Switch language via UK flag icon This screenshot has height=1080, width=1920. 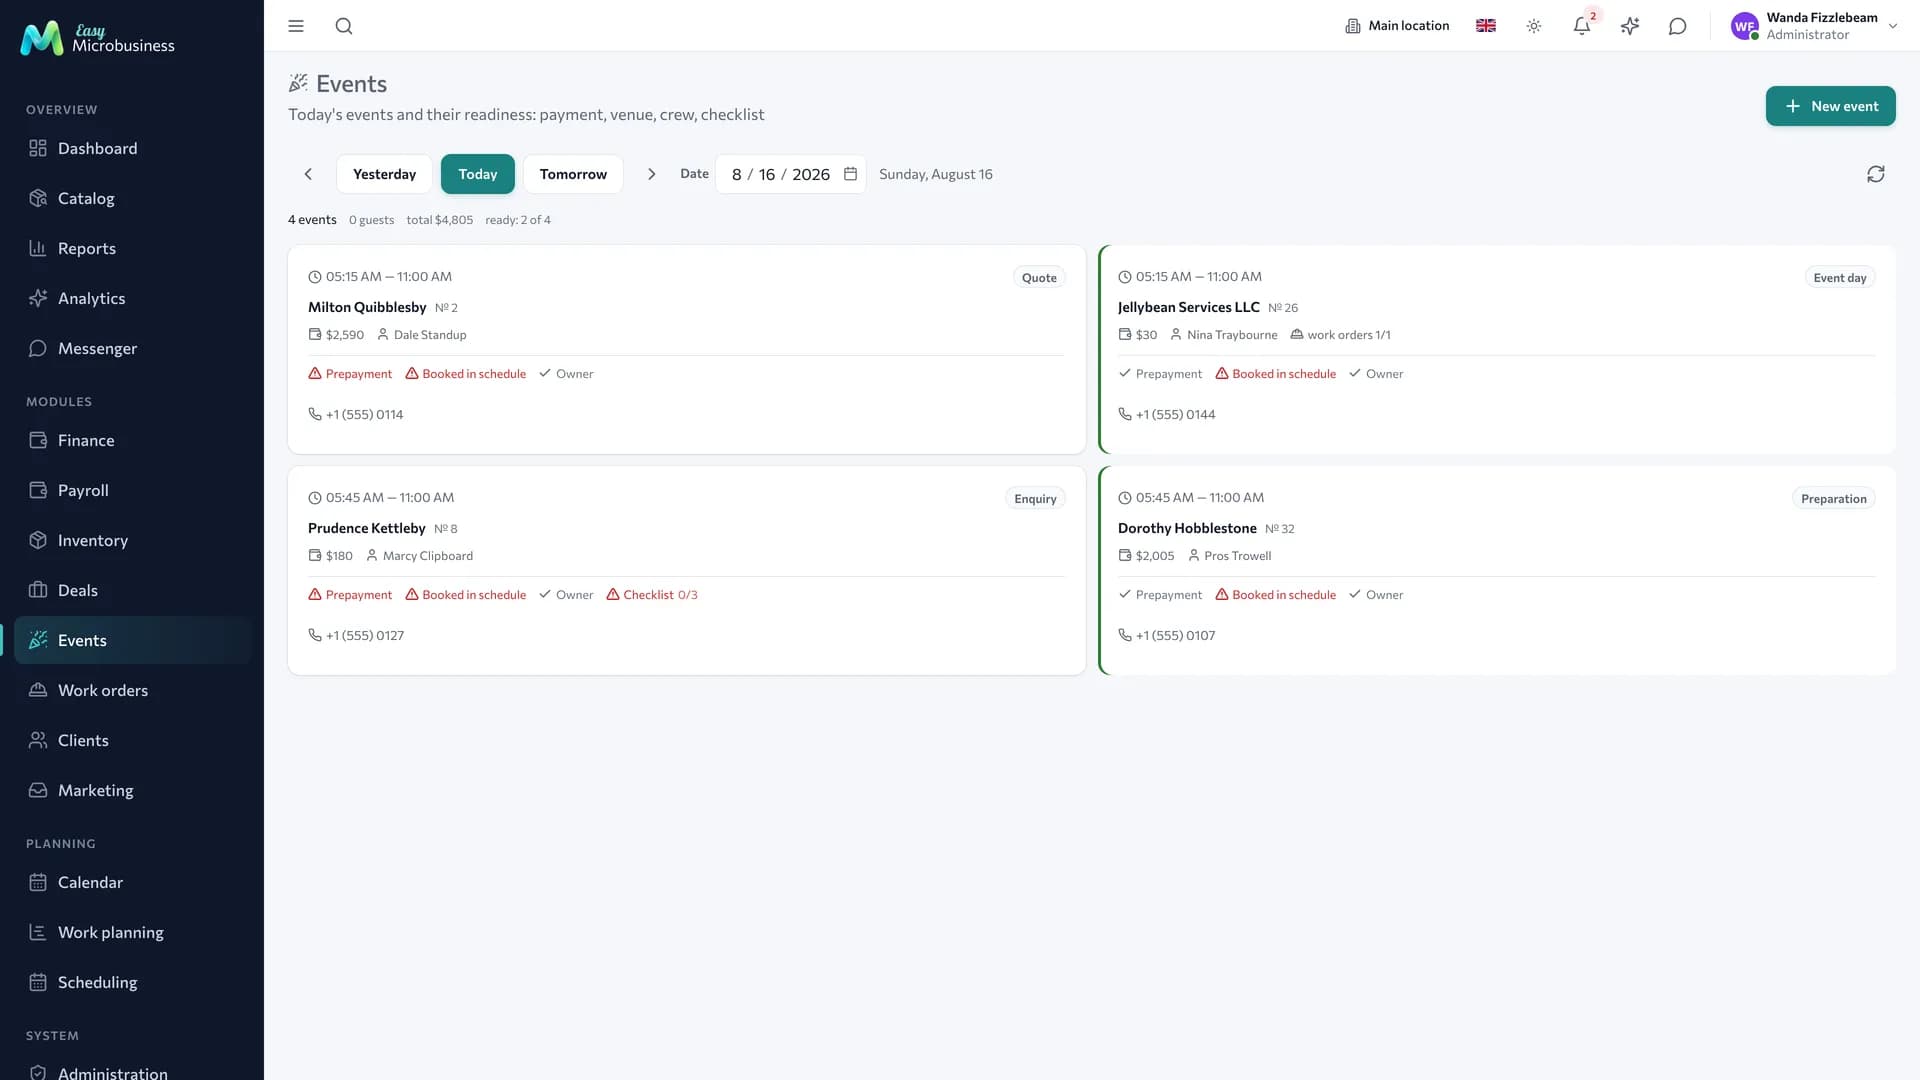point(1486,26)
